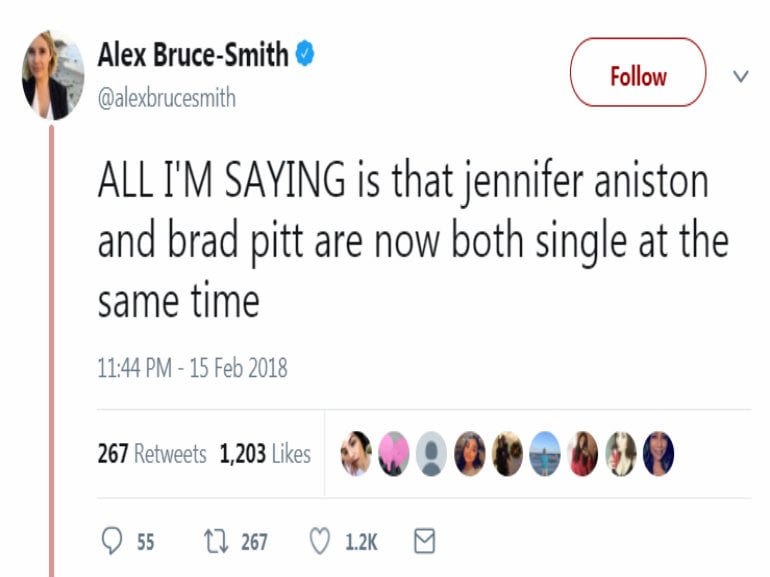
Task: View the list of 267 Retweets
Action: (152, 454)
